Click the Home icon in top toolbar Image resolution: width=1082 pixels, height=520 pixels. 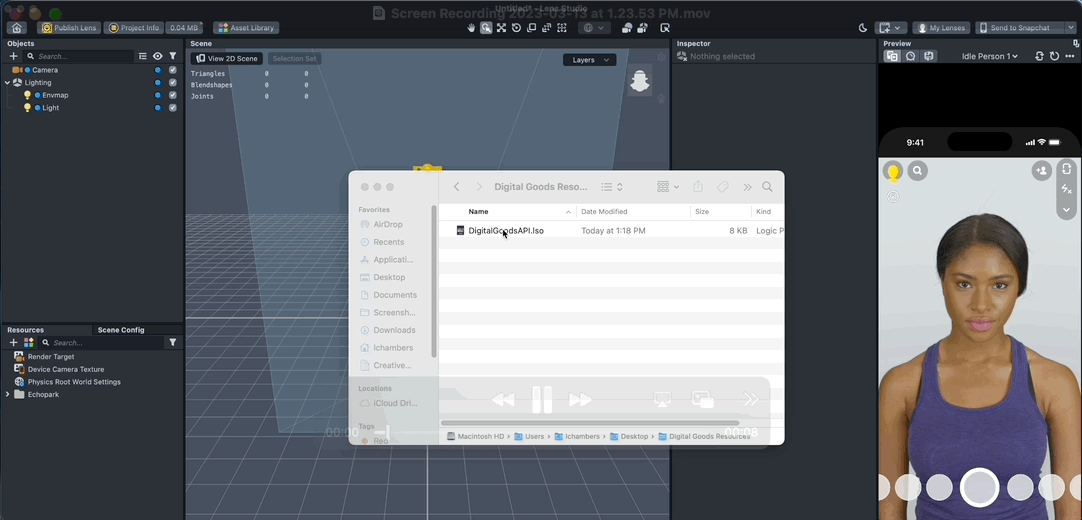[17, 28]
